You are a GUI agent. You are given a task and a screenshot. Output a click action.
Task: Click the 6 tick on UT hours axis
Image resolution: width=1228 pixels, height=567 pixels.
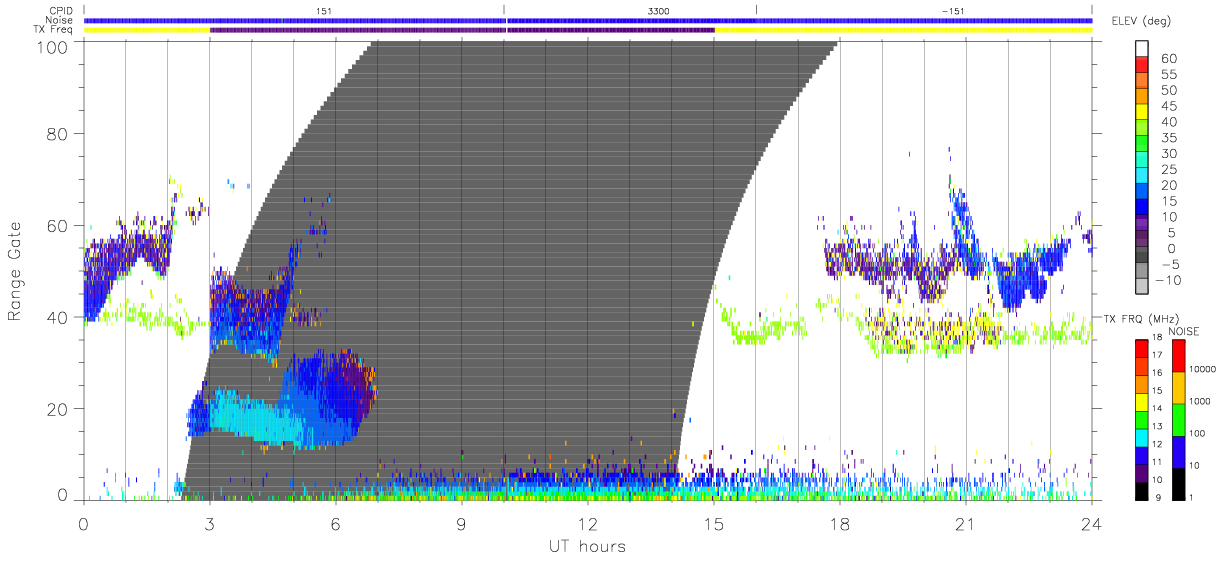coord(335,523)
